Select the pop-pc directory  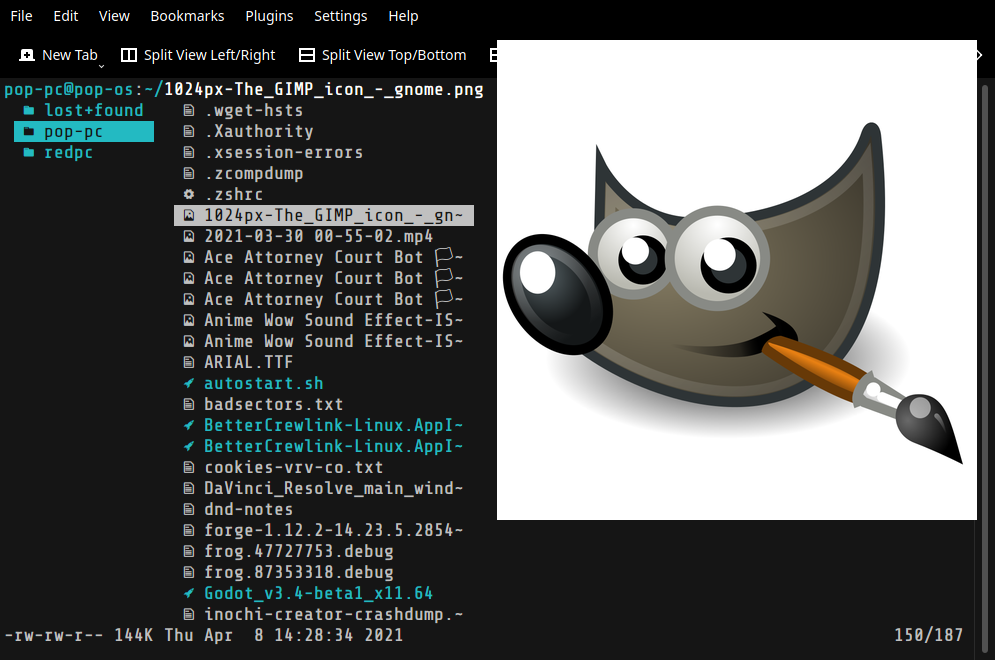click(x=84, y=131)
